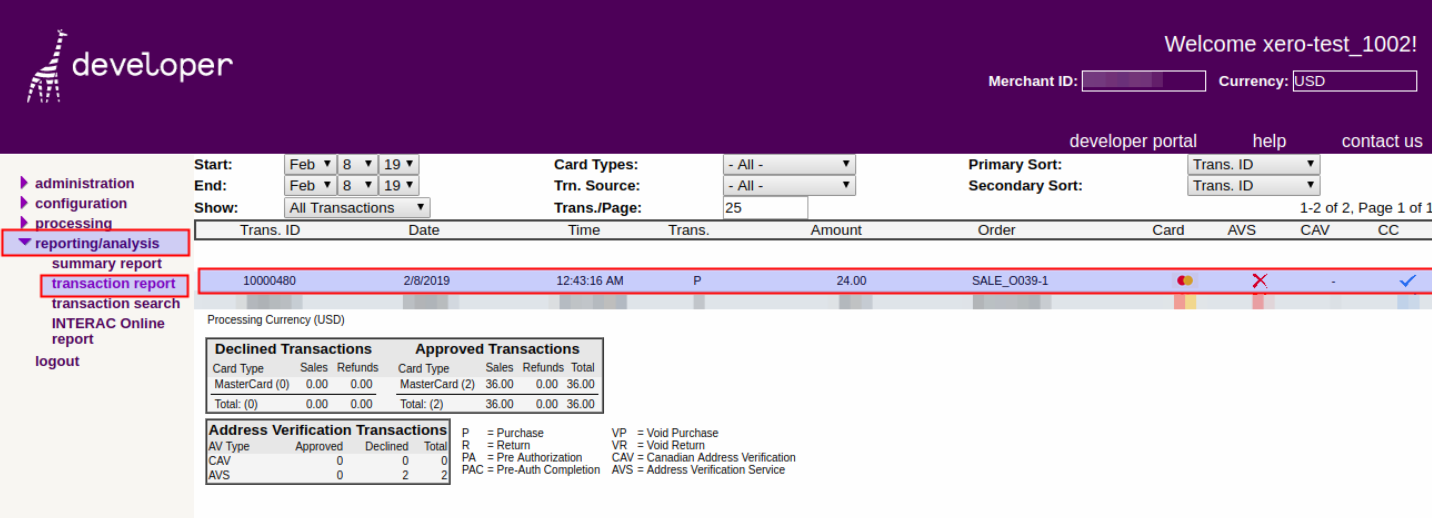Click the blue checkmark CC icon
Screen dimensions: 1432x518
(1408, 281)
